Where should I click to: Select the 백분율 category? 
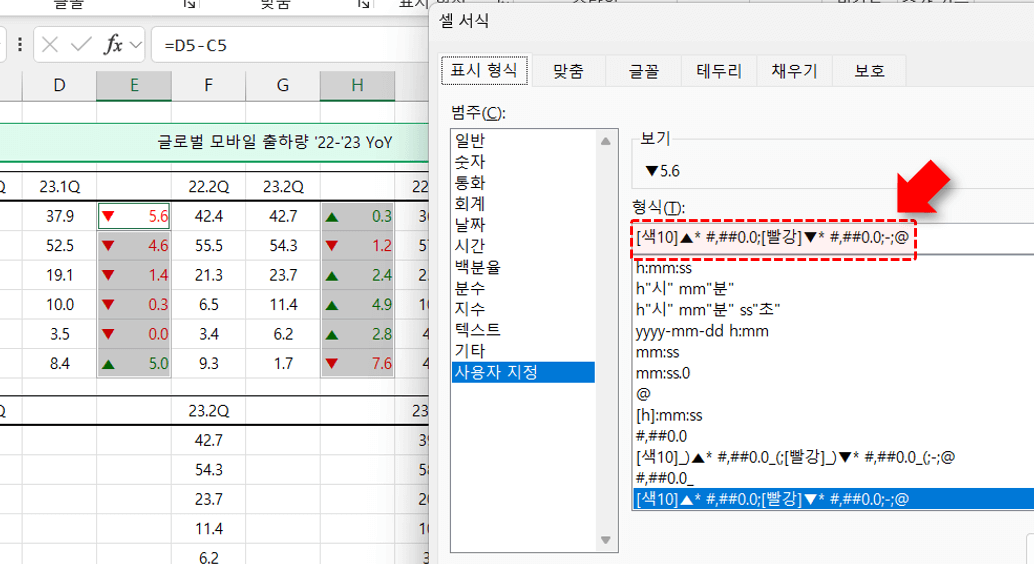pyautogui.click(x=524, y=267)
